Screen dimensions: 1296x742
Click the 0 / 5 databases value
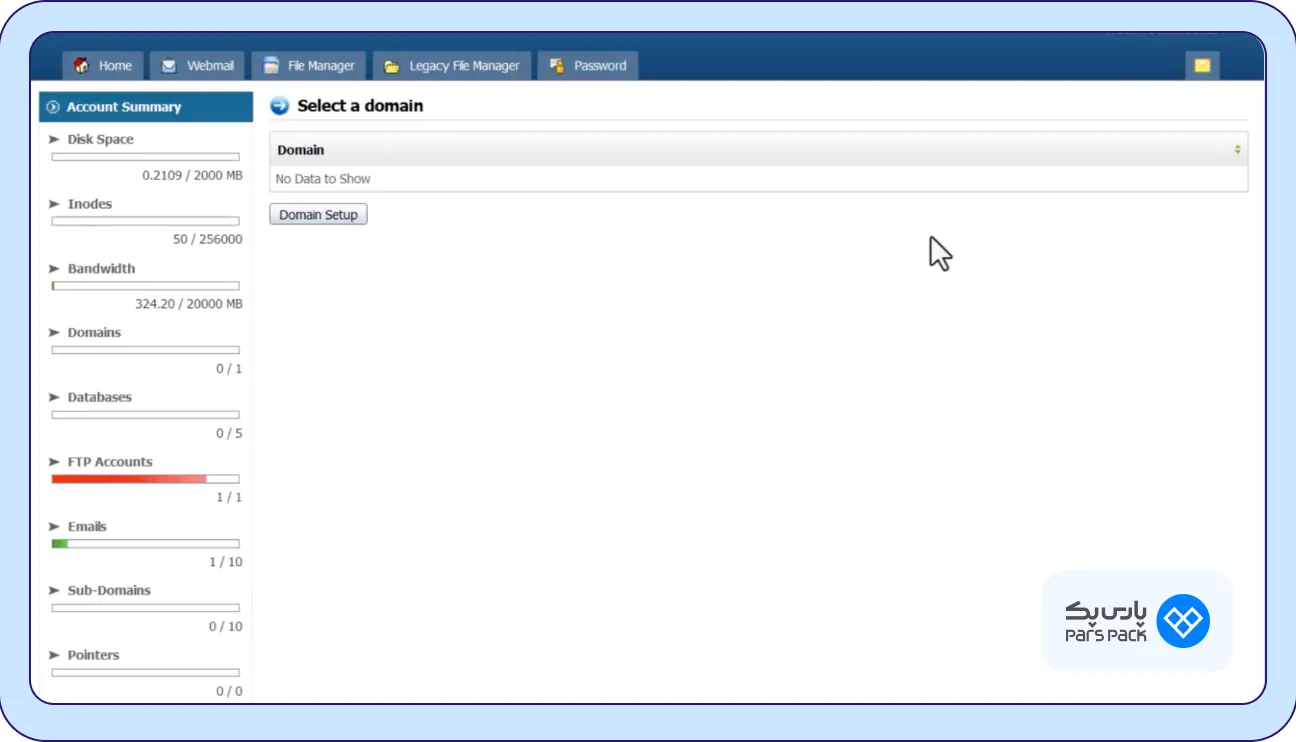(229, 434)
